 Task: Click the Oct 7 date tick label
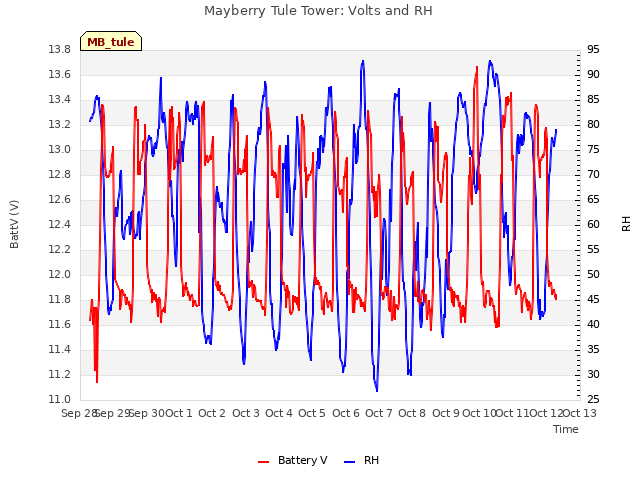click(x=379, y=413)
